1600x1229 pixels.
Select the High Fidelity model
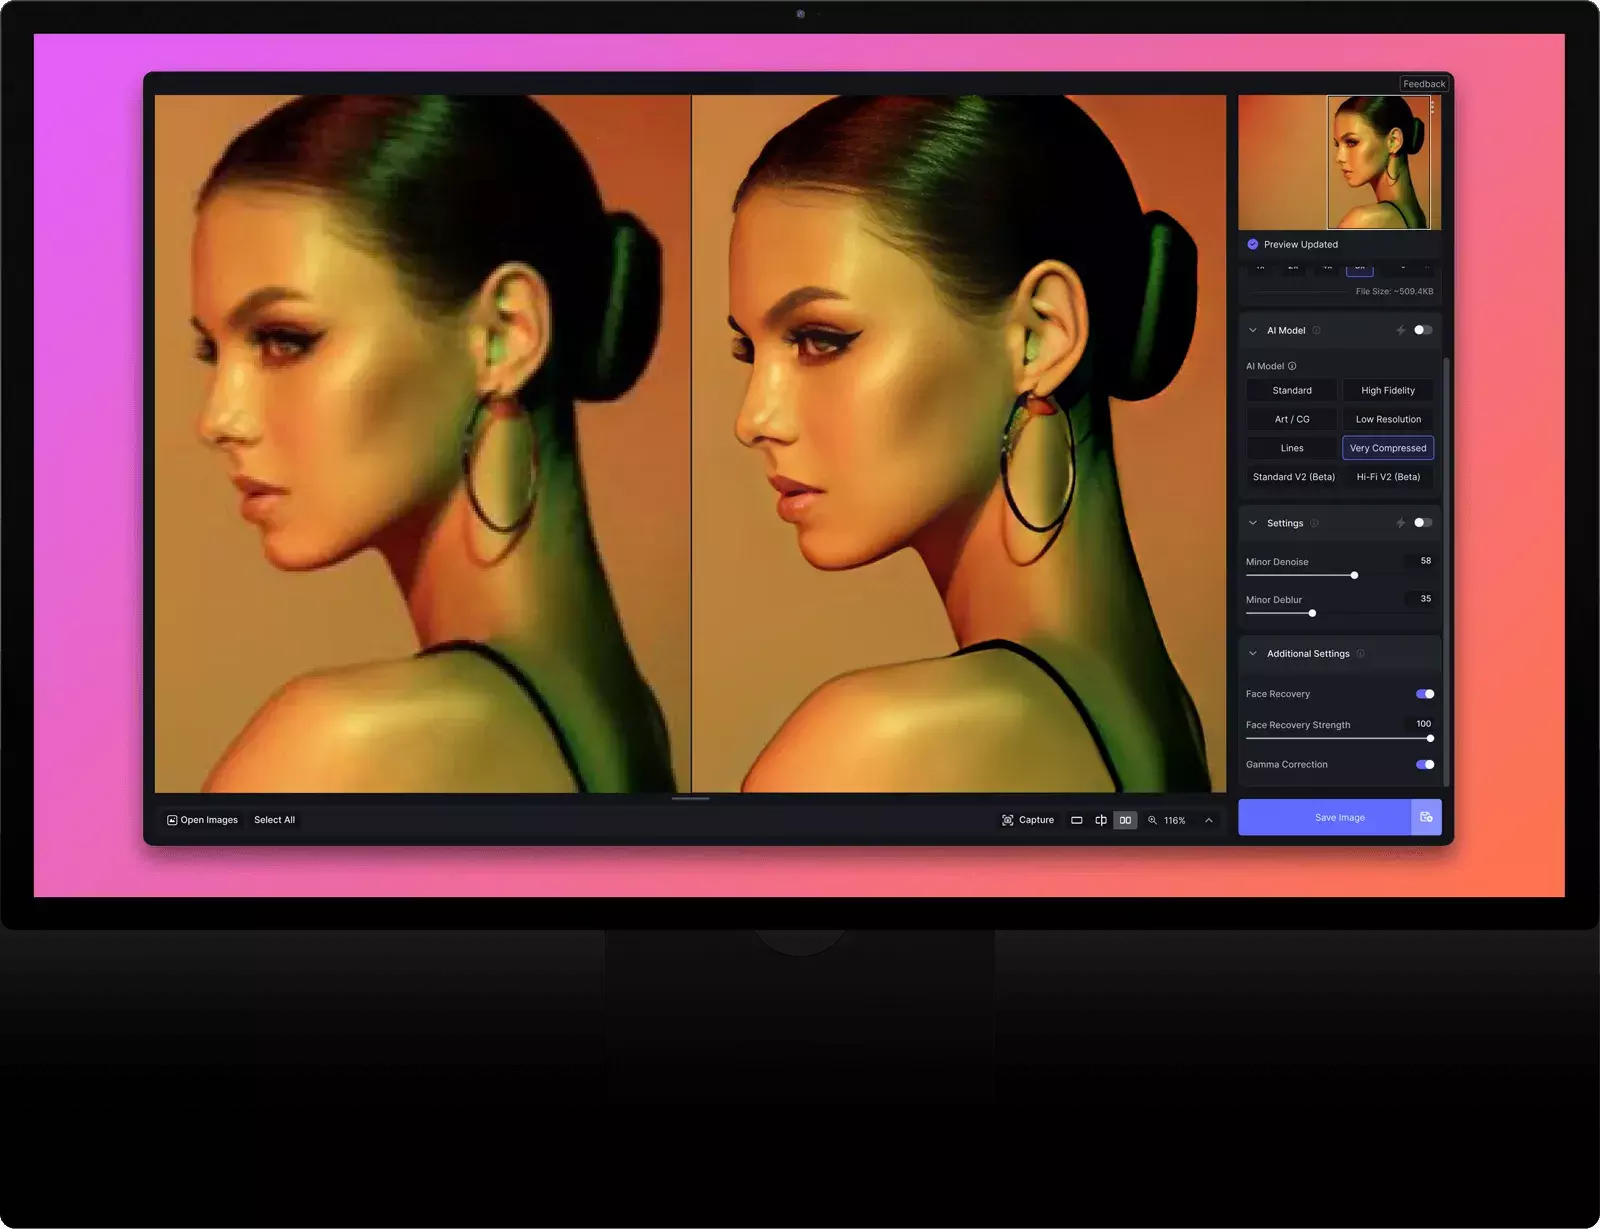point(1387,391)
